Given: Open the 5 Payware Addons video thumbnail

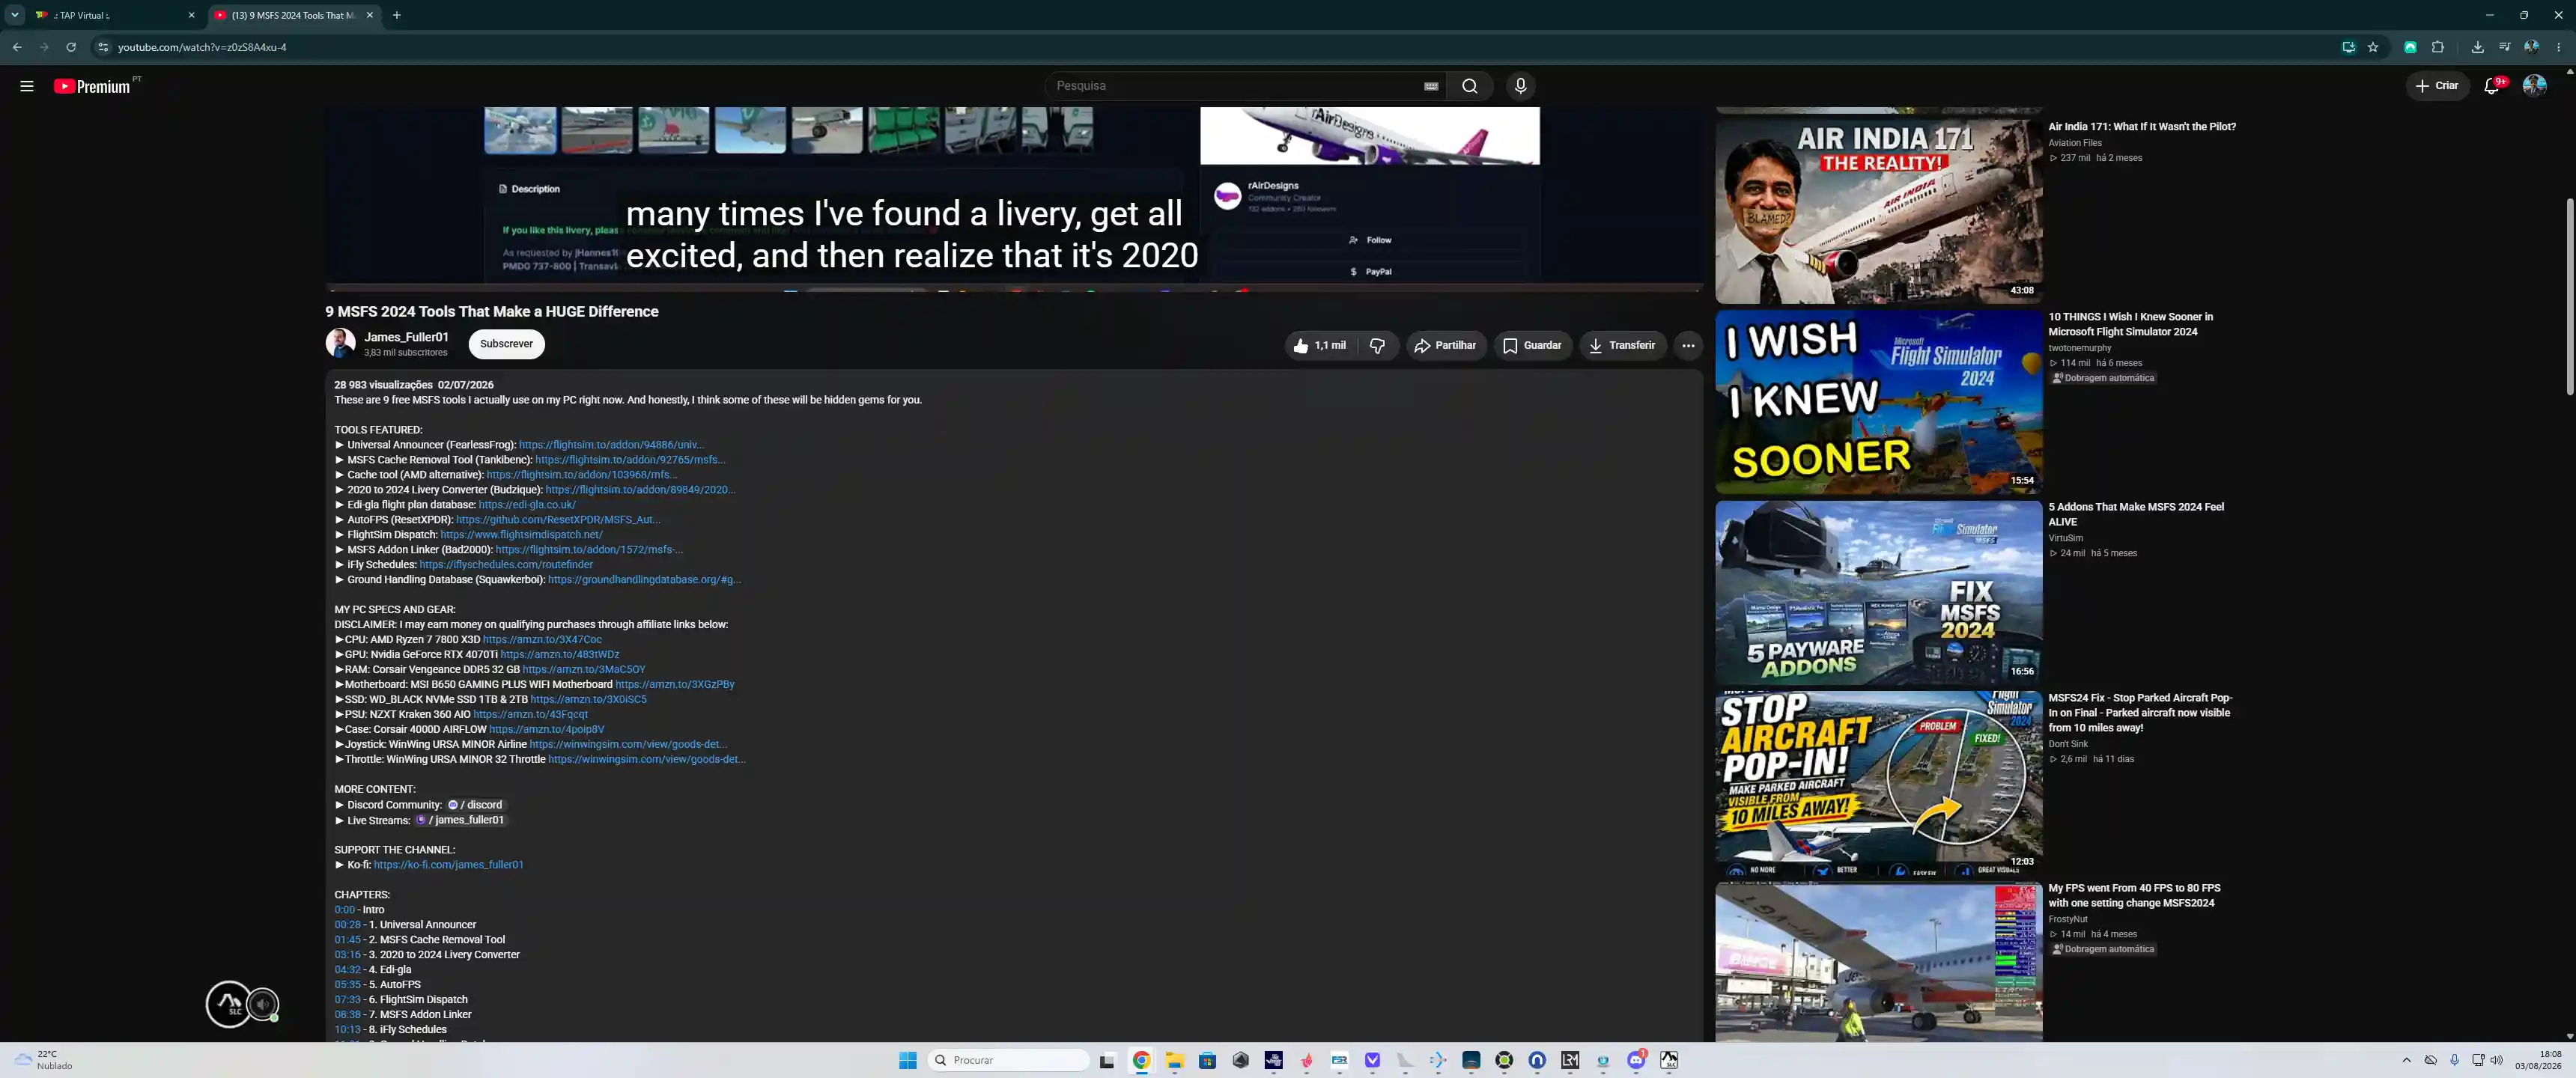Looking at the screenshot, I should pyautogui.click(x=1878, y=592).
